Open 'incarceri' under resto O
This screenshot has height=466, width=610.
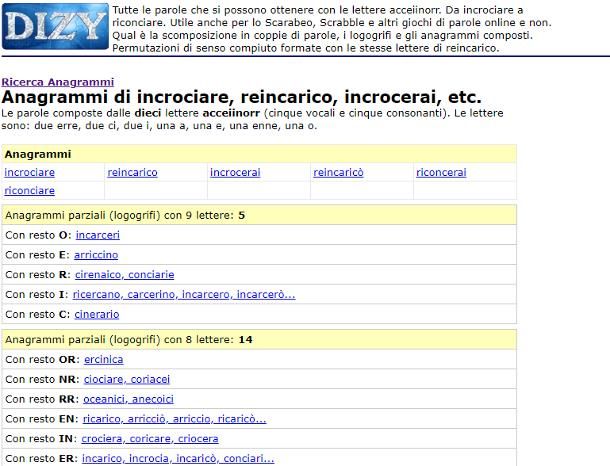97,235
